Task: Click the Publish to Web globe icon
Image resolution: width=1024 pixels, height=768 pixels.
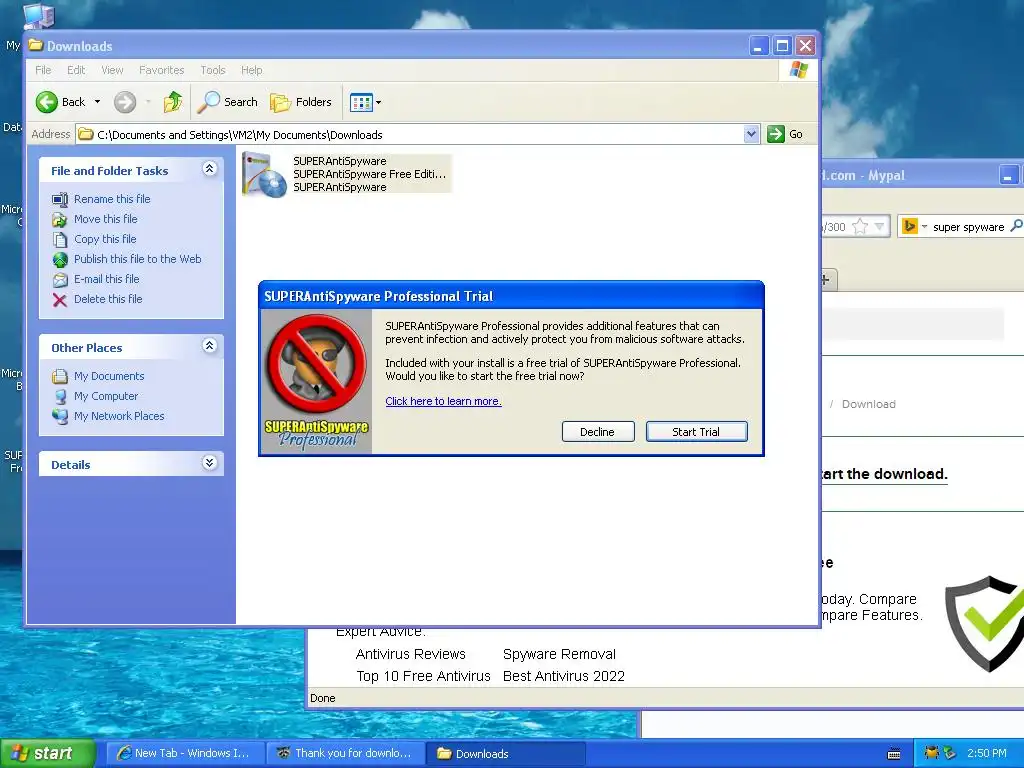Action: click(60, 260)
